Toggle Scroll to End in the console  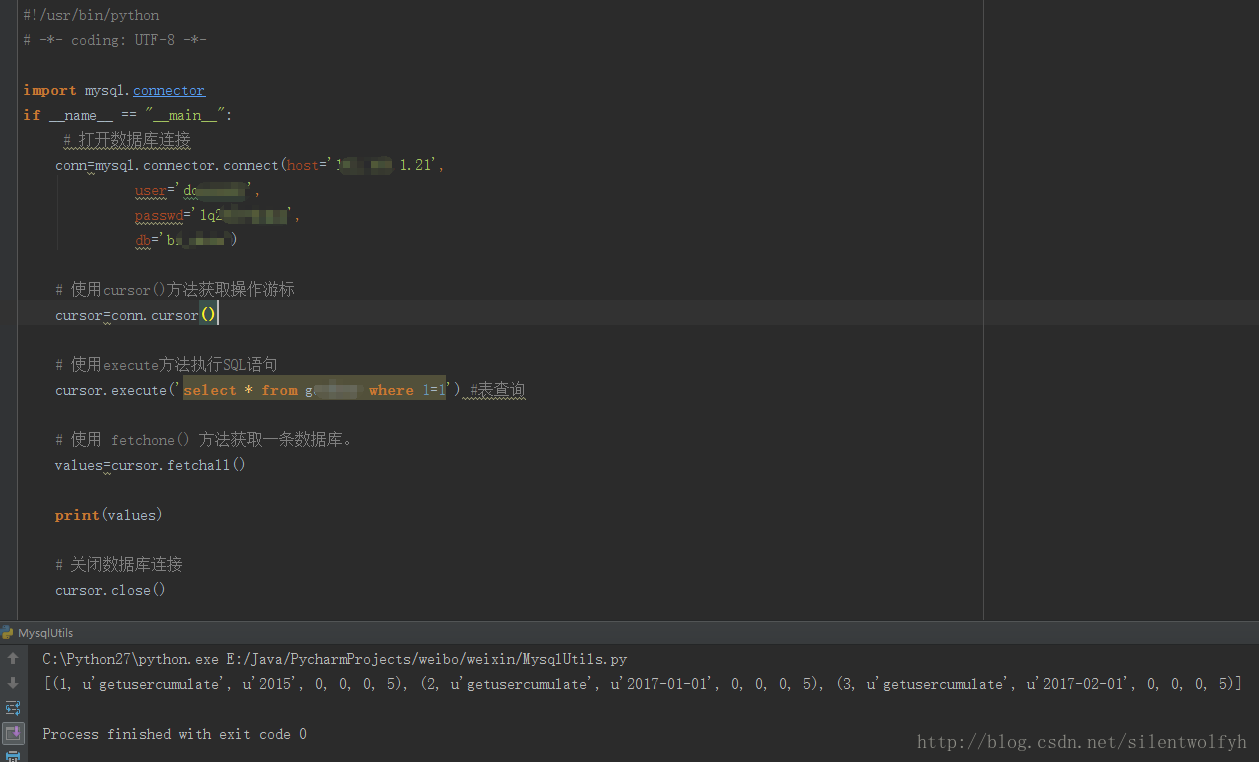point(13,733)
